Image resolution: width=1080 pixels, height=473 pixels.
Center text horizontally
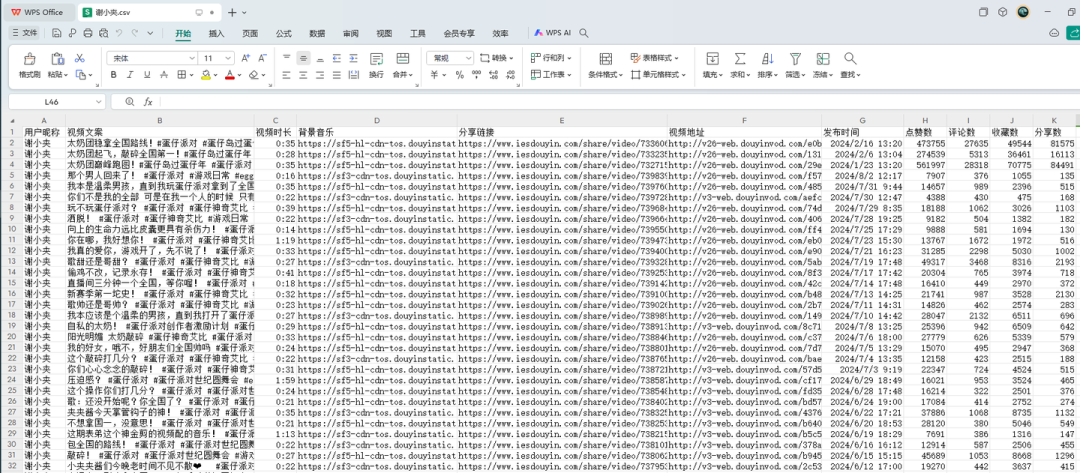coord(303,74)
